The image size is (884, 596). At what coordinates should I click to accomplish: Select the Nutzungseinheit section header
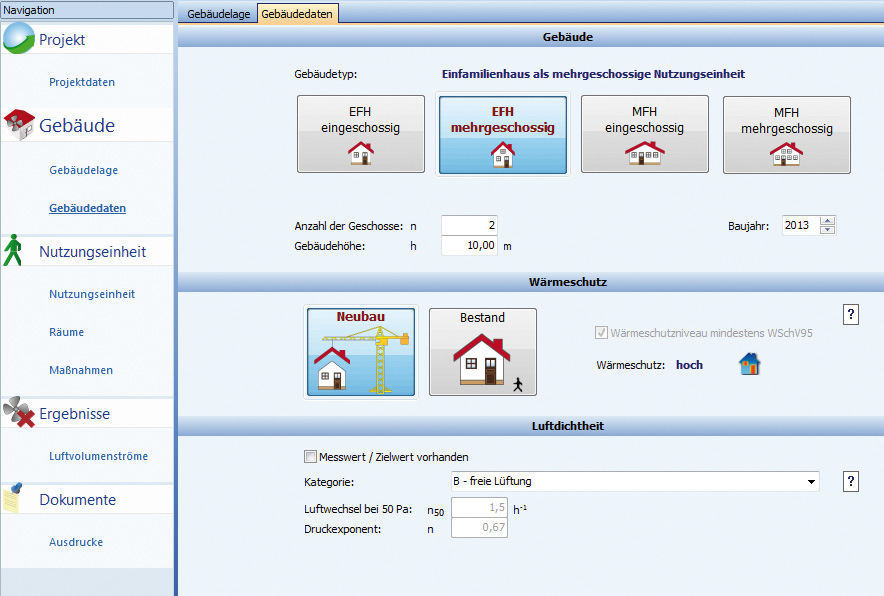click(x=87, y=251)
